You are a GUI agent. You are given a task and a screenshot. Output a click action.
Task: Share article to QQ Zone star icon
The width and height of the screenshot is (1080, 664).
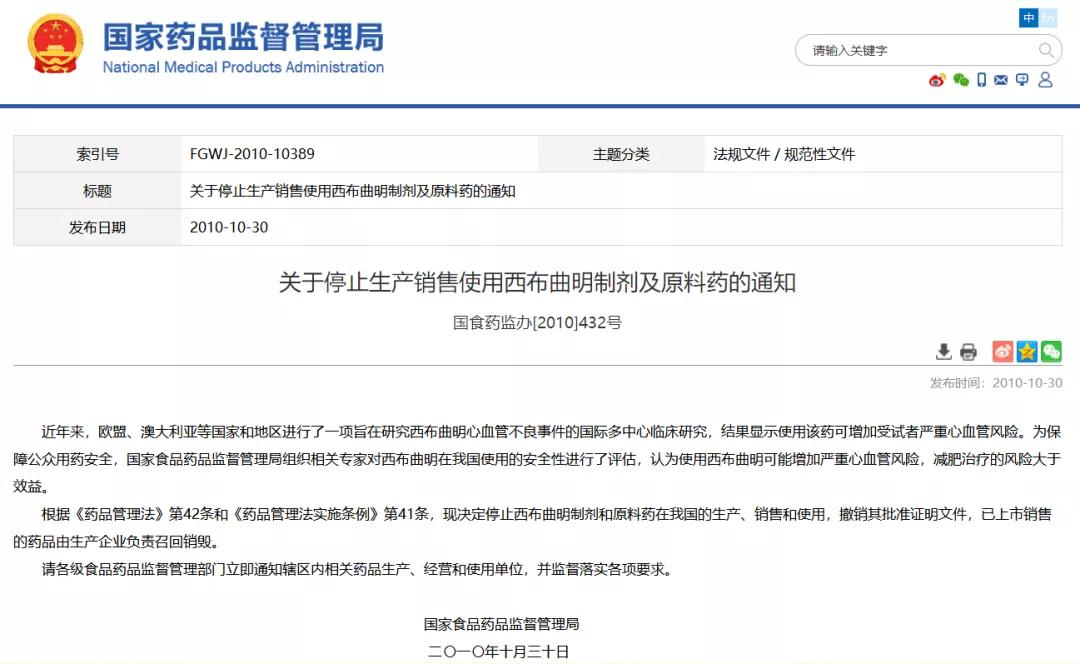coord(1027,351)
